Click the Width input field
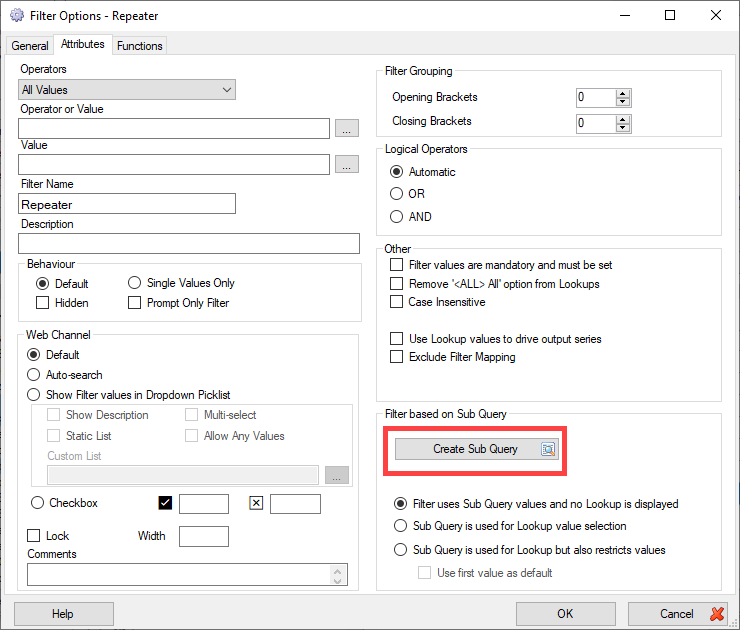Image resolution: width=740 pixels, height=630 pixels. click(x=204, y=537)
